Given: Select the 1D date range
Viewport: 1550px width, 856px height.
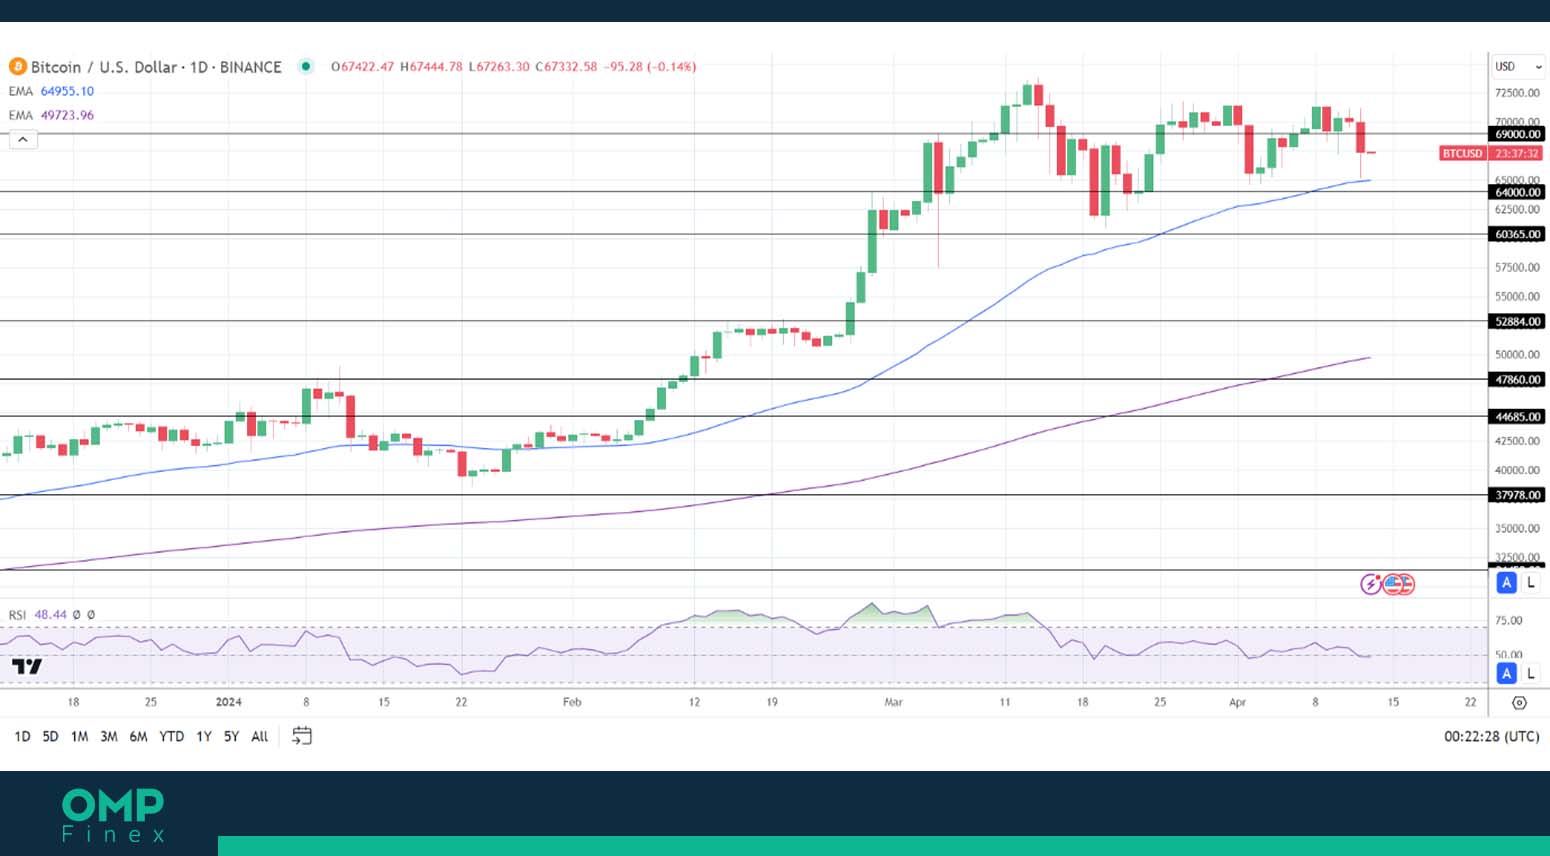Looking at the screenshot, I should (x=22, y=736).
